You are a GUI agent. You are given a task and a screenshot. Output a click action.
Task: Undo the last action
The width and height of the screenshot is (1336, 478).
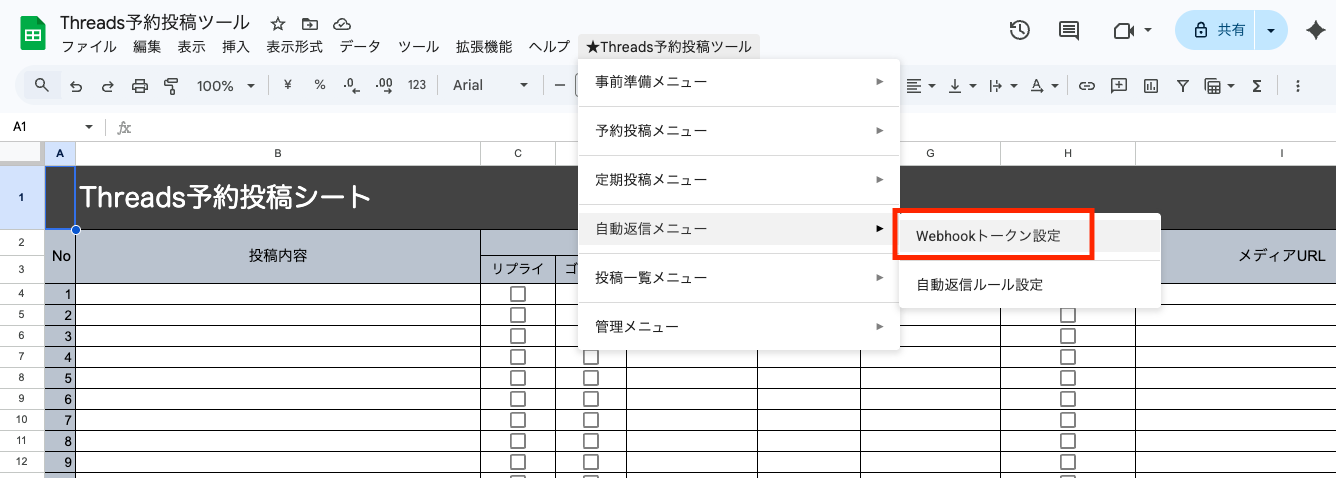click(x=76, y=86)
